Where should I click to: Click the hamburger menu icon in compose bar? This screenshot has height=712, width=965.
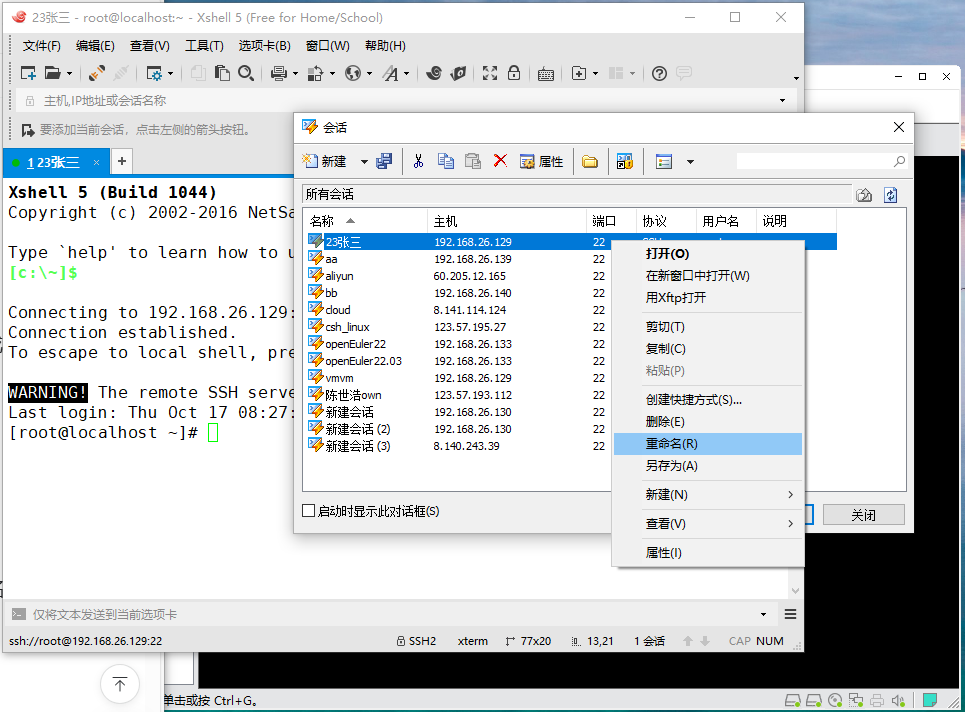coord(790,614)
